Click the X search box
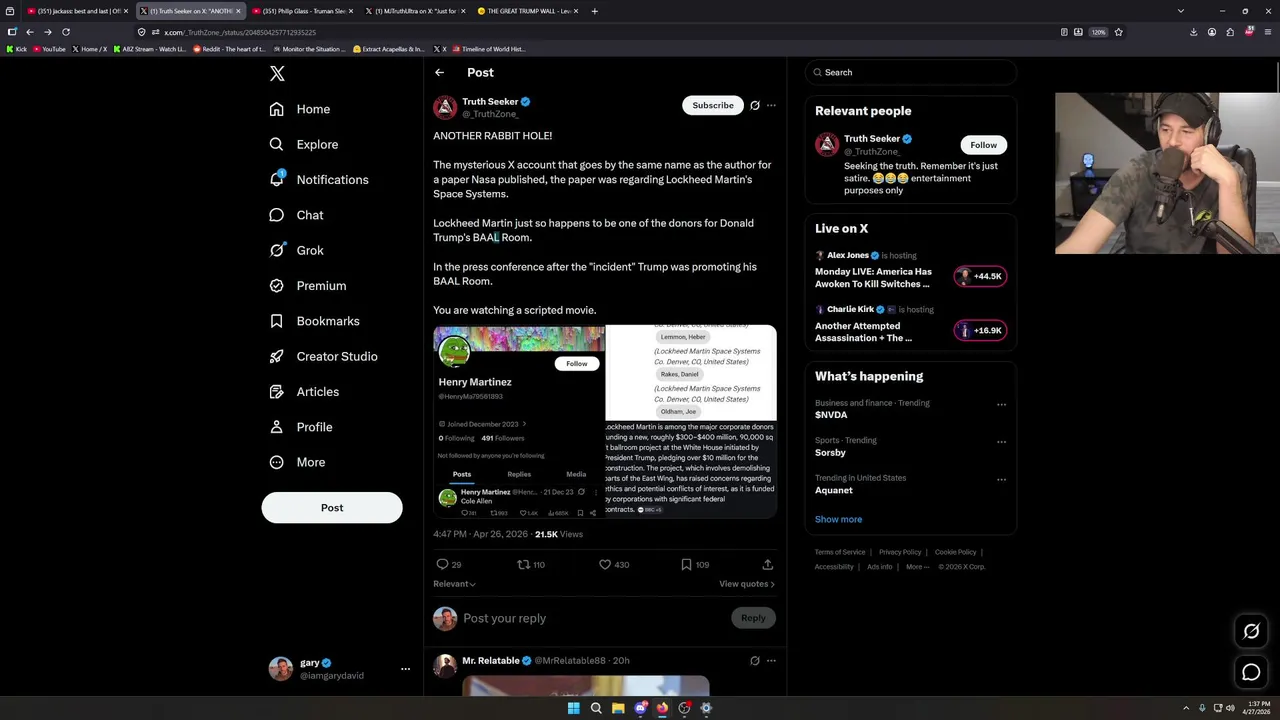The width and height of the screenshot is (1280, 720). point(910,72)
